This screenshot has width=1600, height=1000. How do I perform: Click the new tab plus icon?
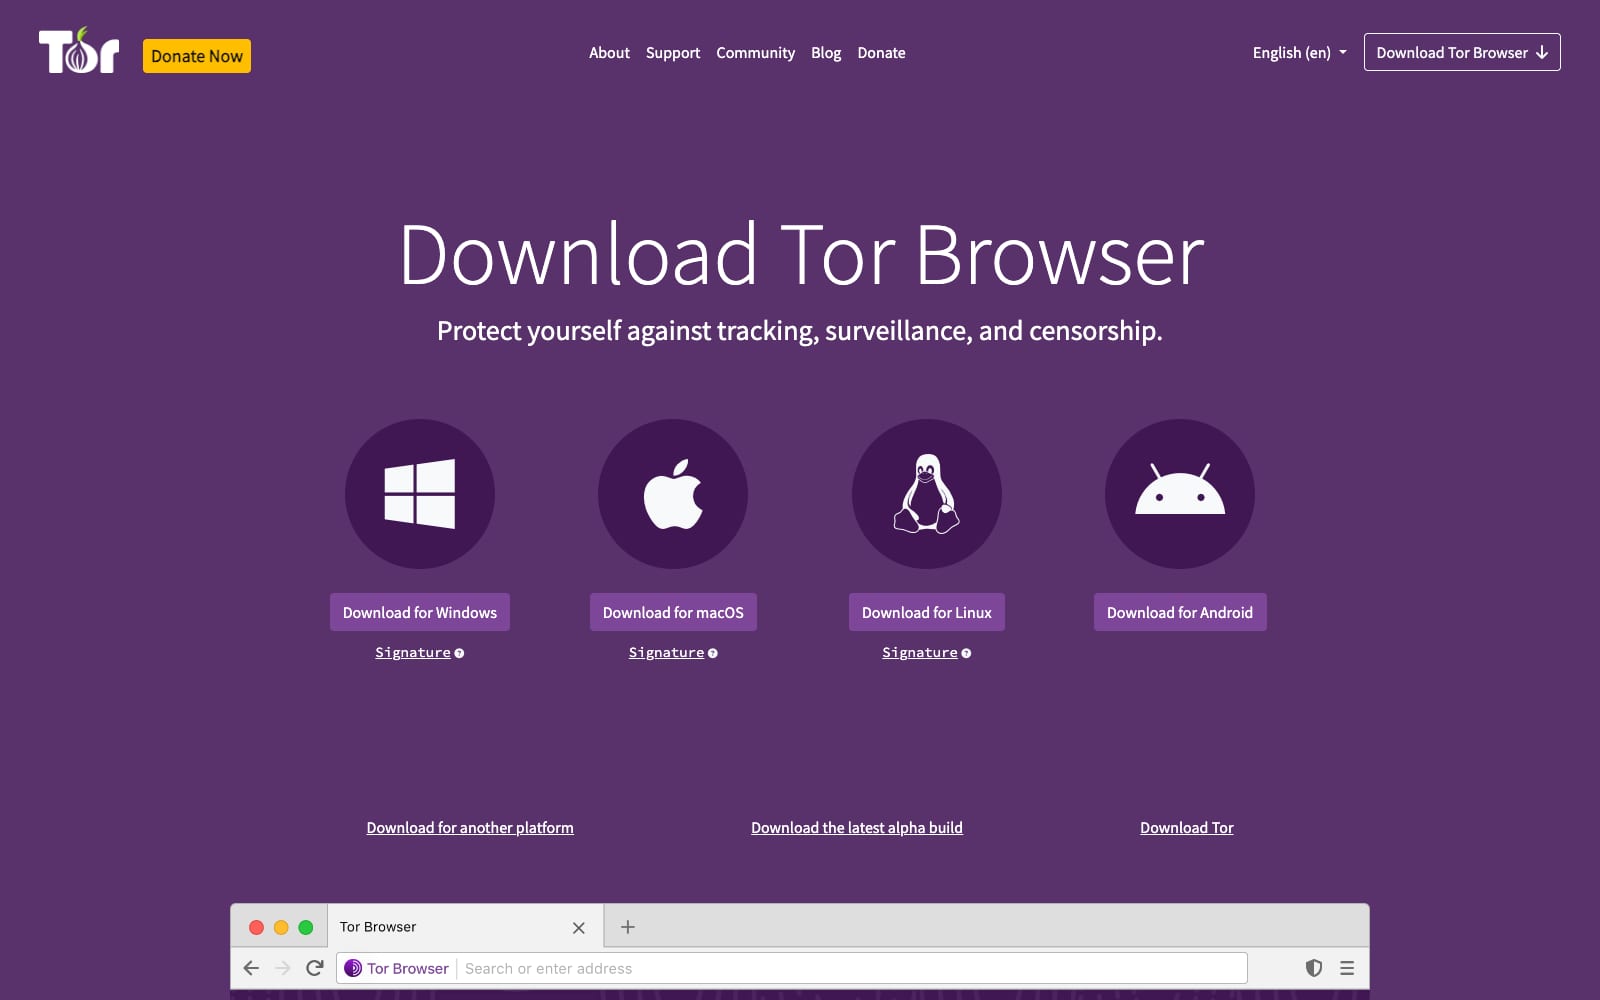point(628,927)
